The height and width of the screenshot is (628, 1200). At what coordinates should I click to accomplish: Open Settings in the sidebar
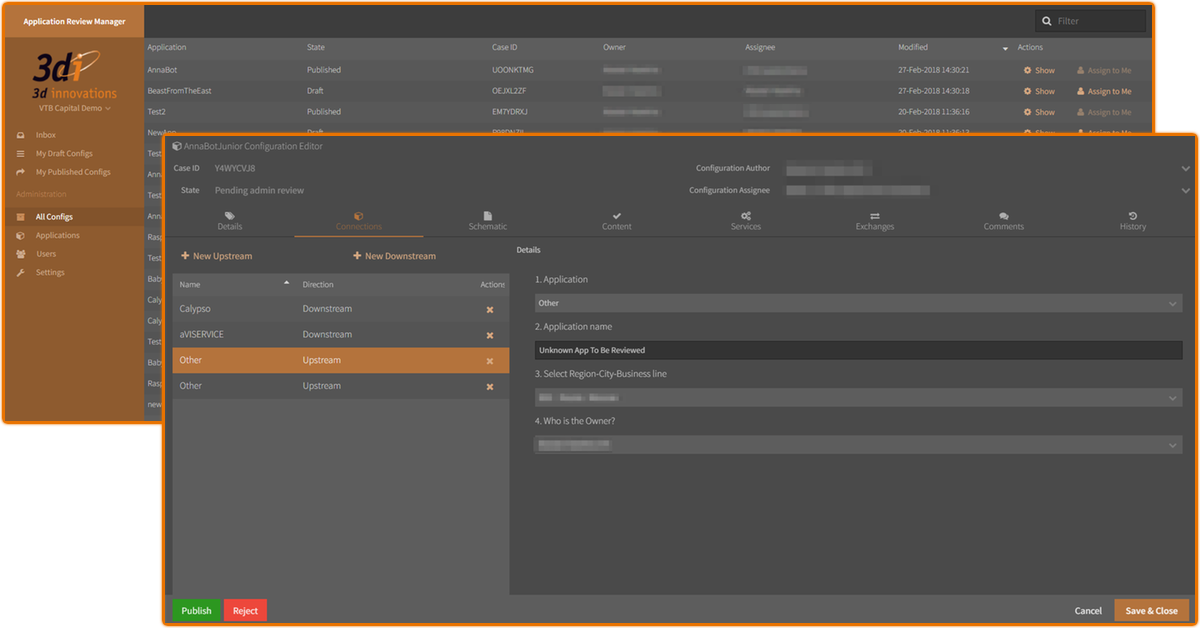tap(50, 273)
